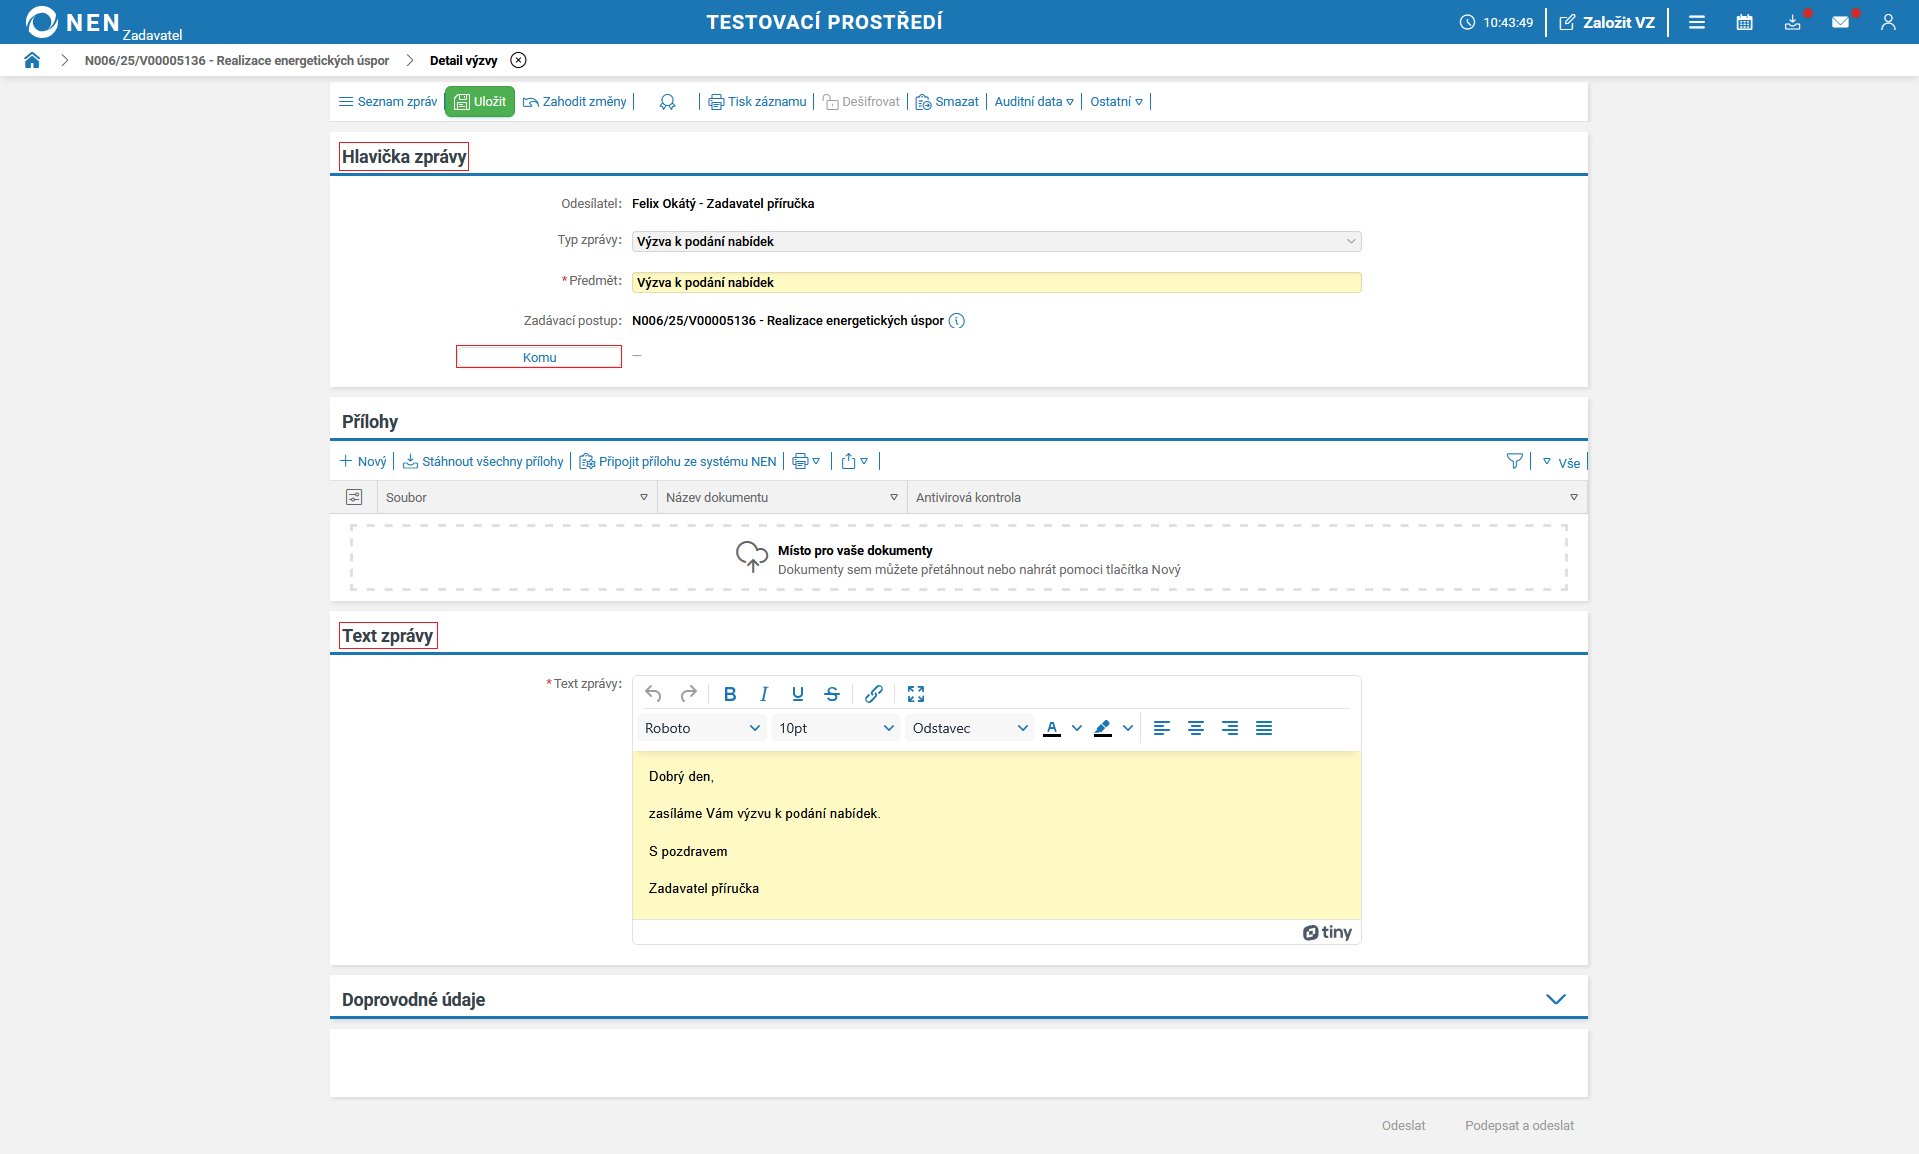Image resolution: width=1919 pixels, height=1154 pixels.
Task: Switch the editor to fullscreen mode
Action: pos(915,694)
